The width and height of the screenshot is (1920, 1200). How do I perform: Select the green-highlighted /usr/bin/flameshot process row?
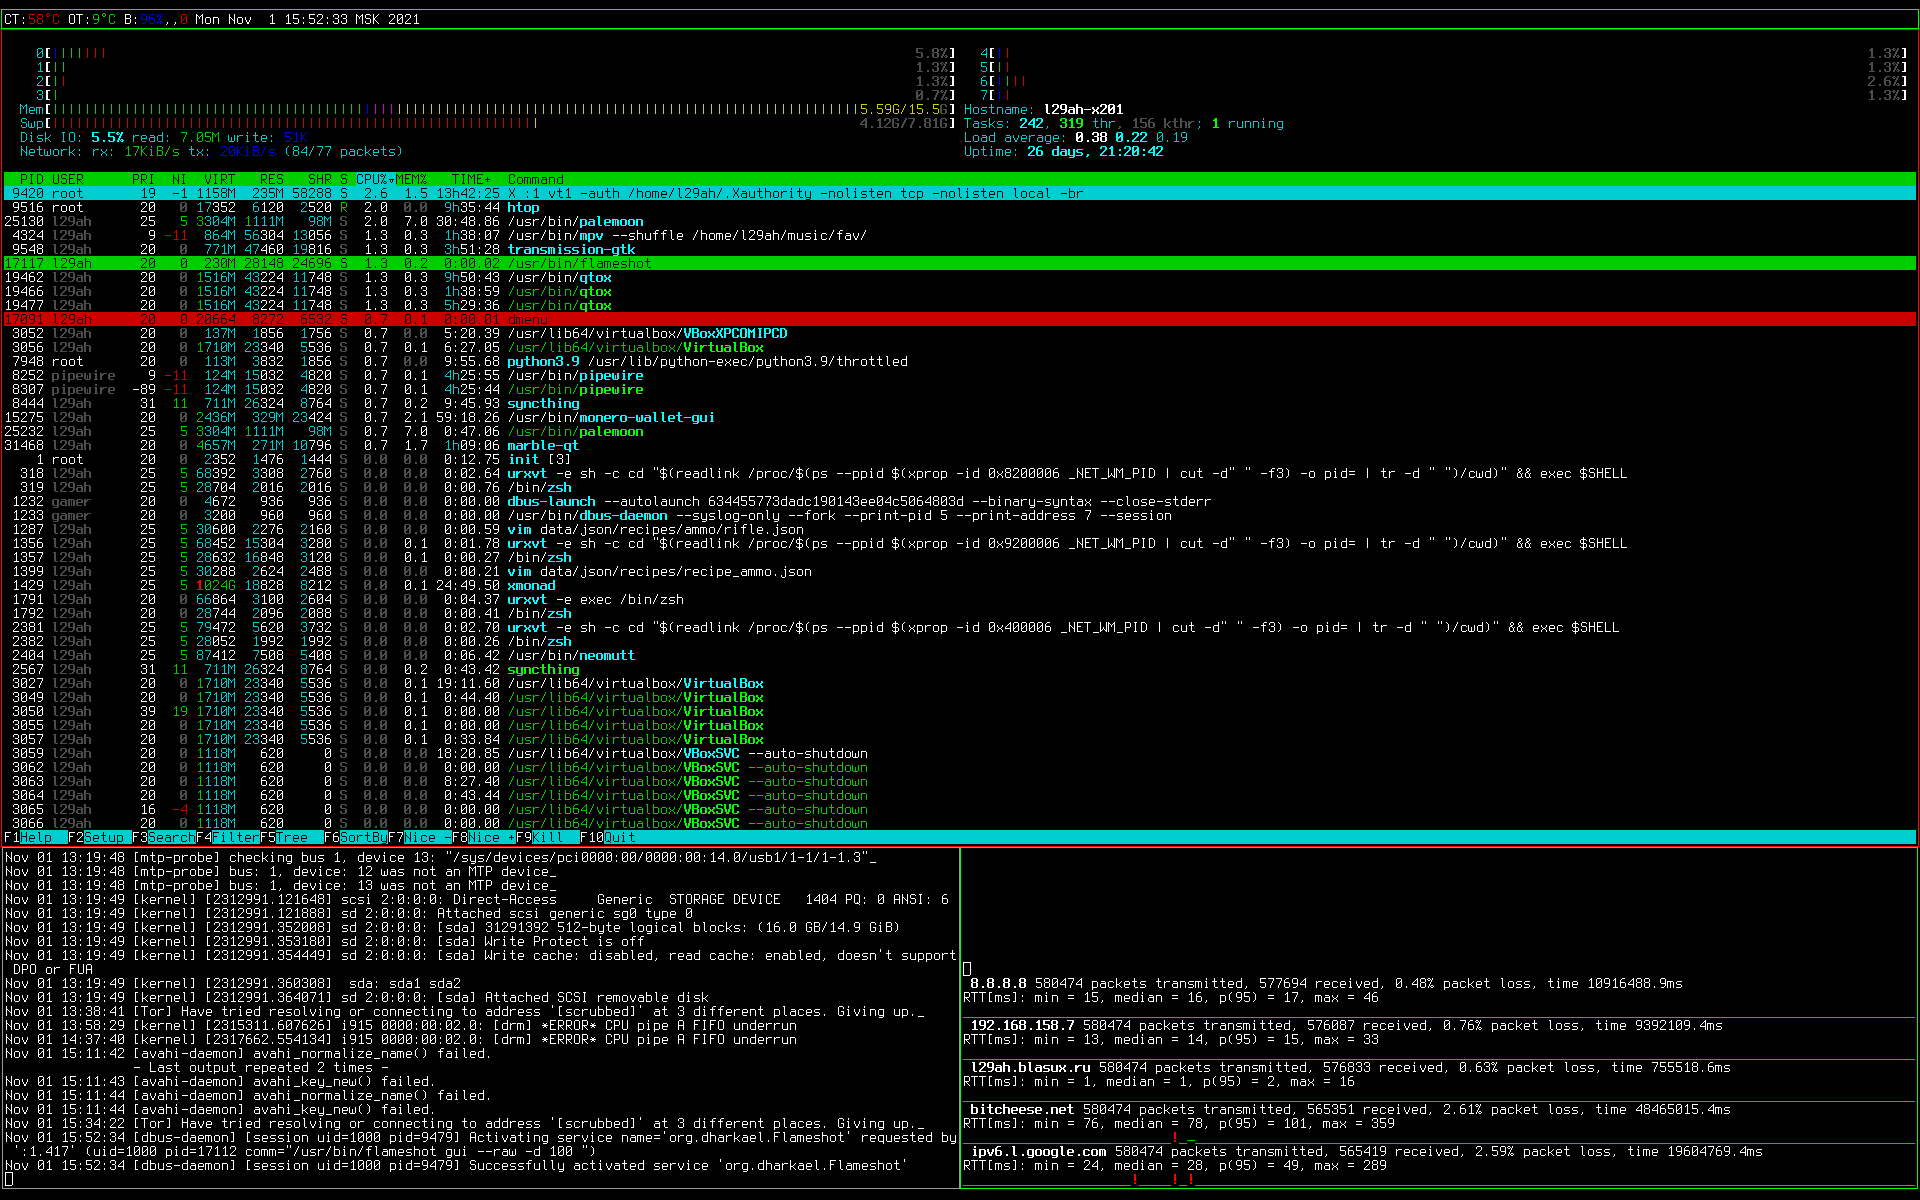[x=579, y=263]
